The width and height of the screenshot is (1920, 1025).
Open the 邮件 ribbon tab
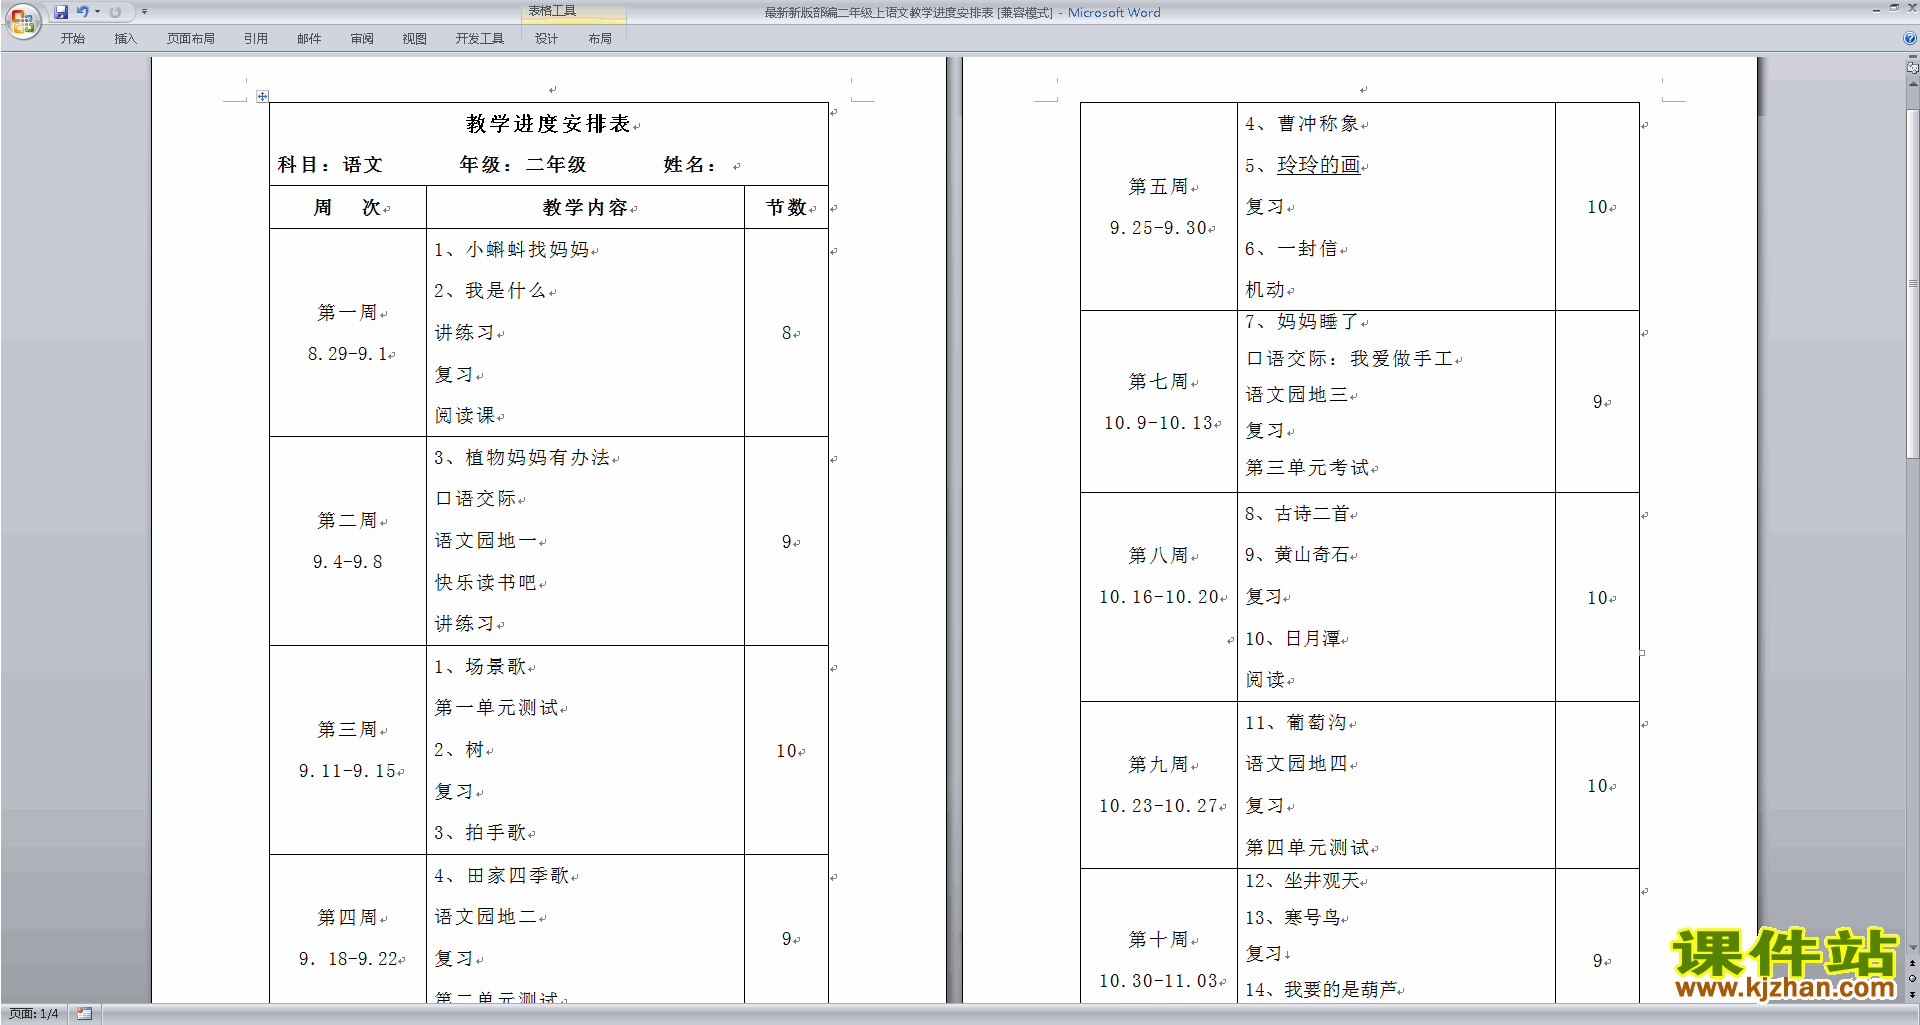[x=309, y=39]
